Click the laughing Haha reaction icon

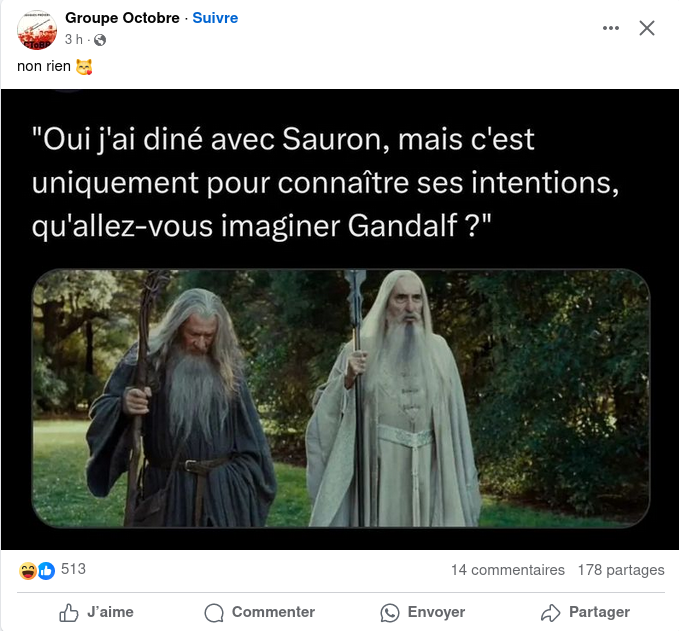coord(28,570)
